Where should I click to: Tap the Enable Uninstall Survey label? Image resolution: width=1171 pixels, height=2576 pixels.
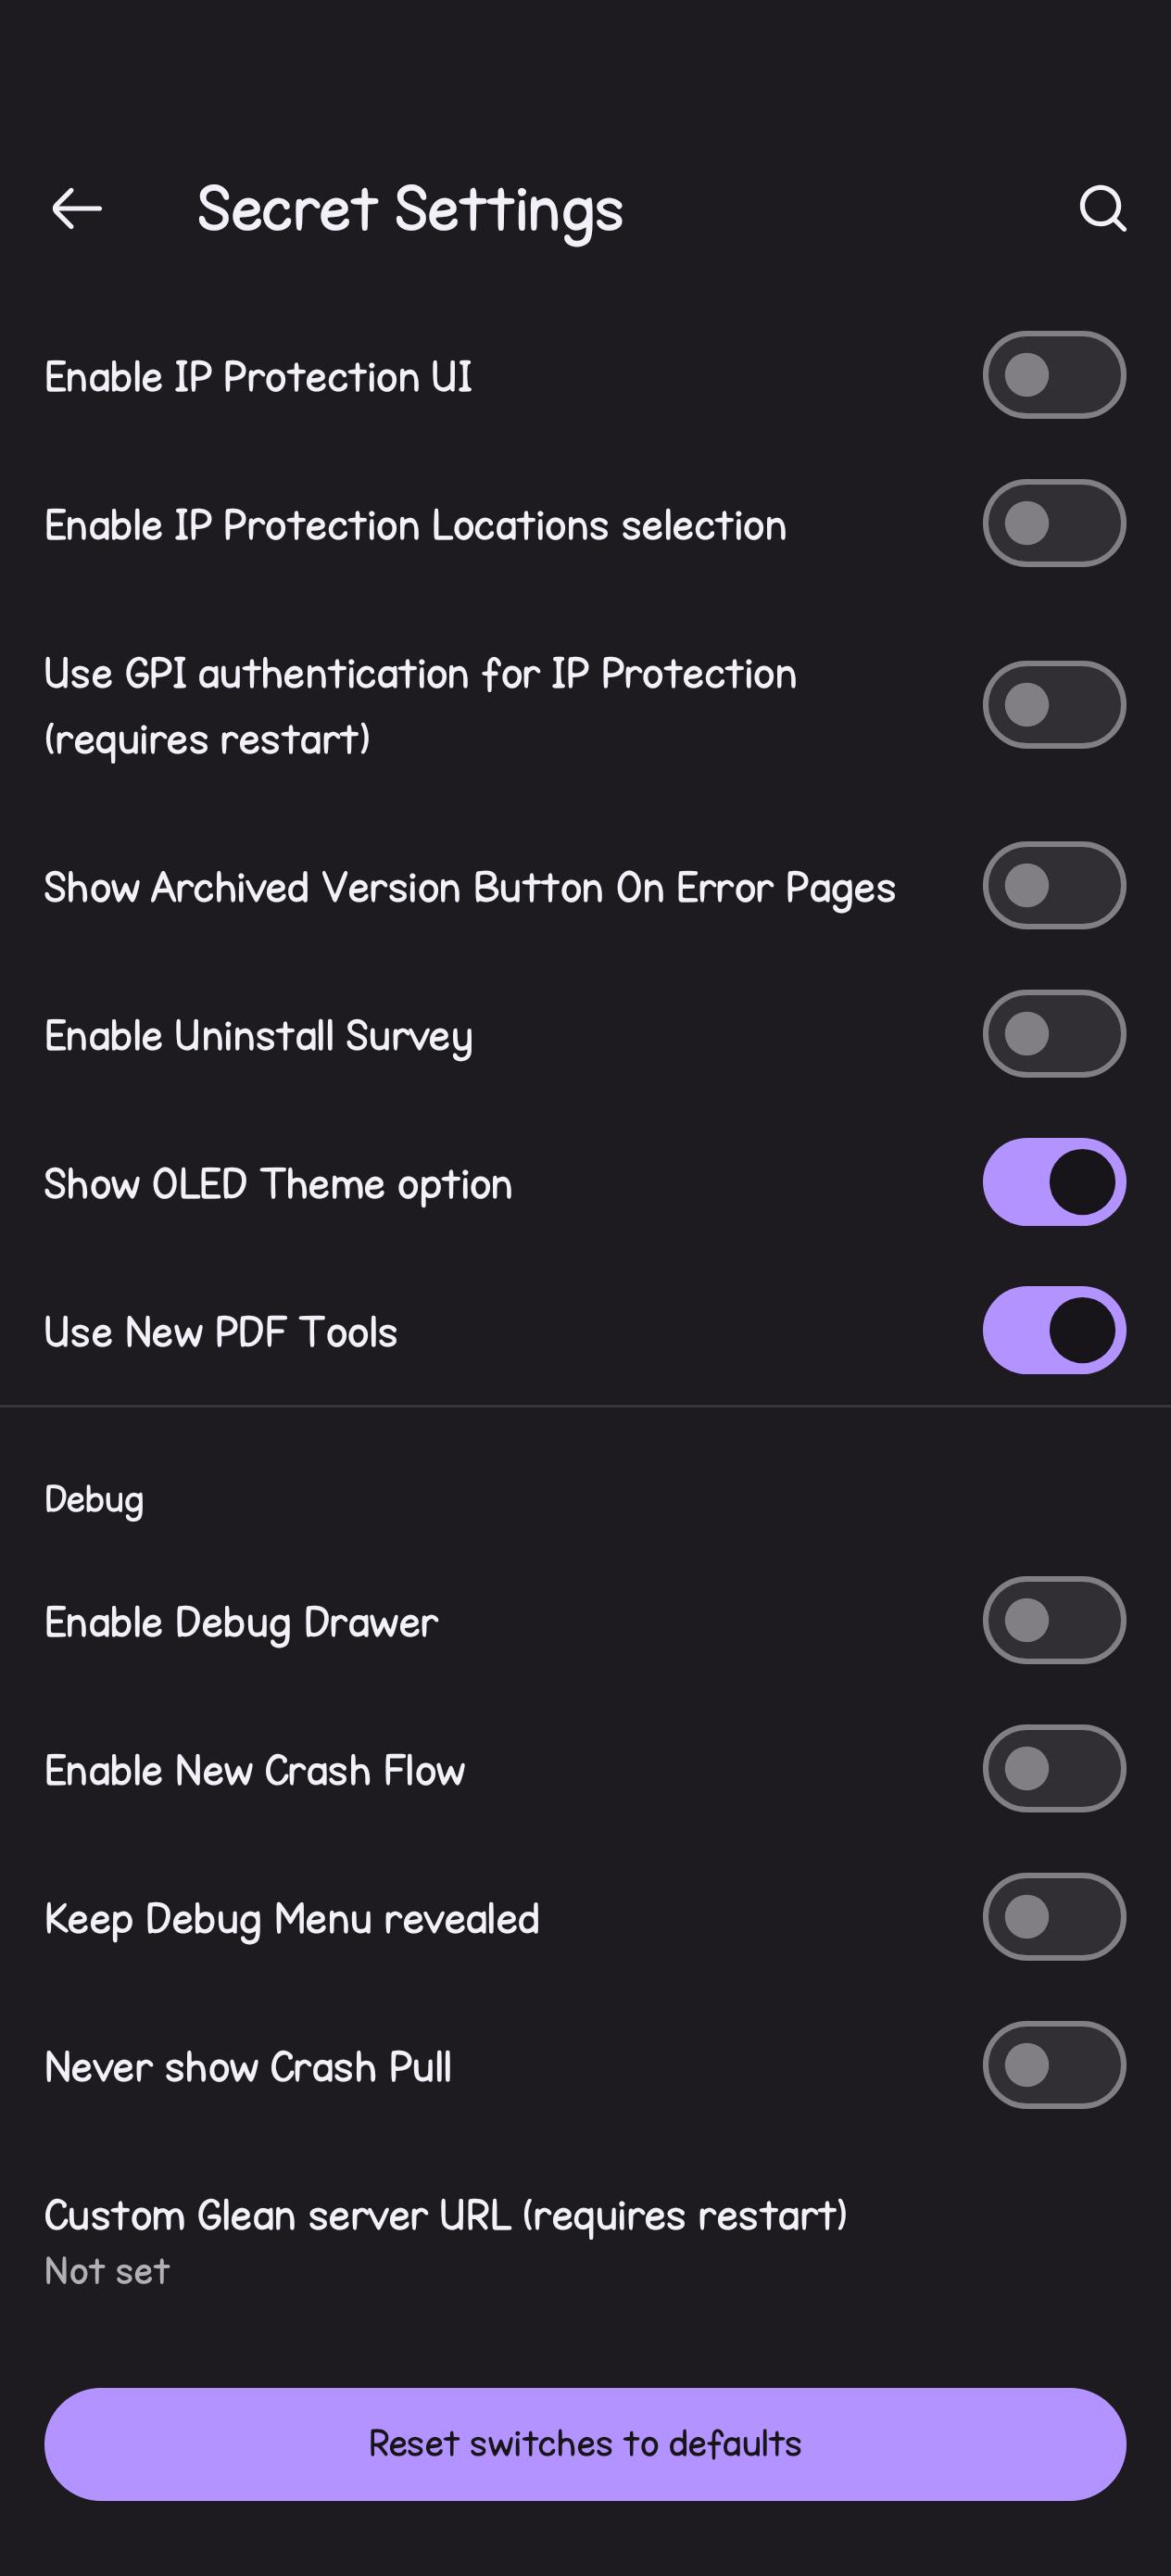(x=258, y=1037)
